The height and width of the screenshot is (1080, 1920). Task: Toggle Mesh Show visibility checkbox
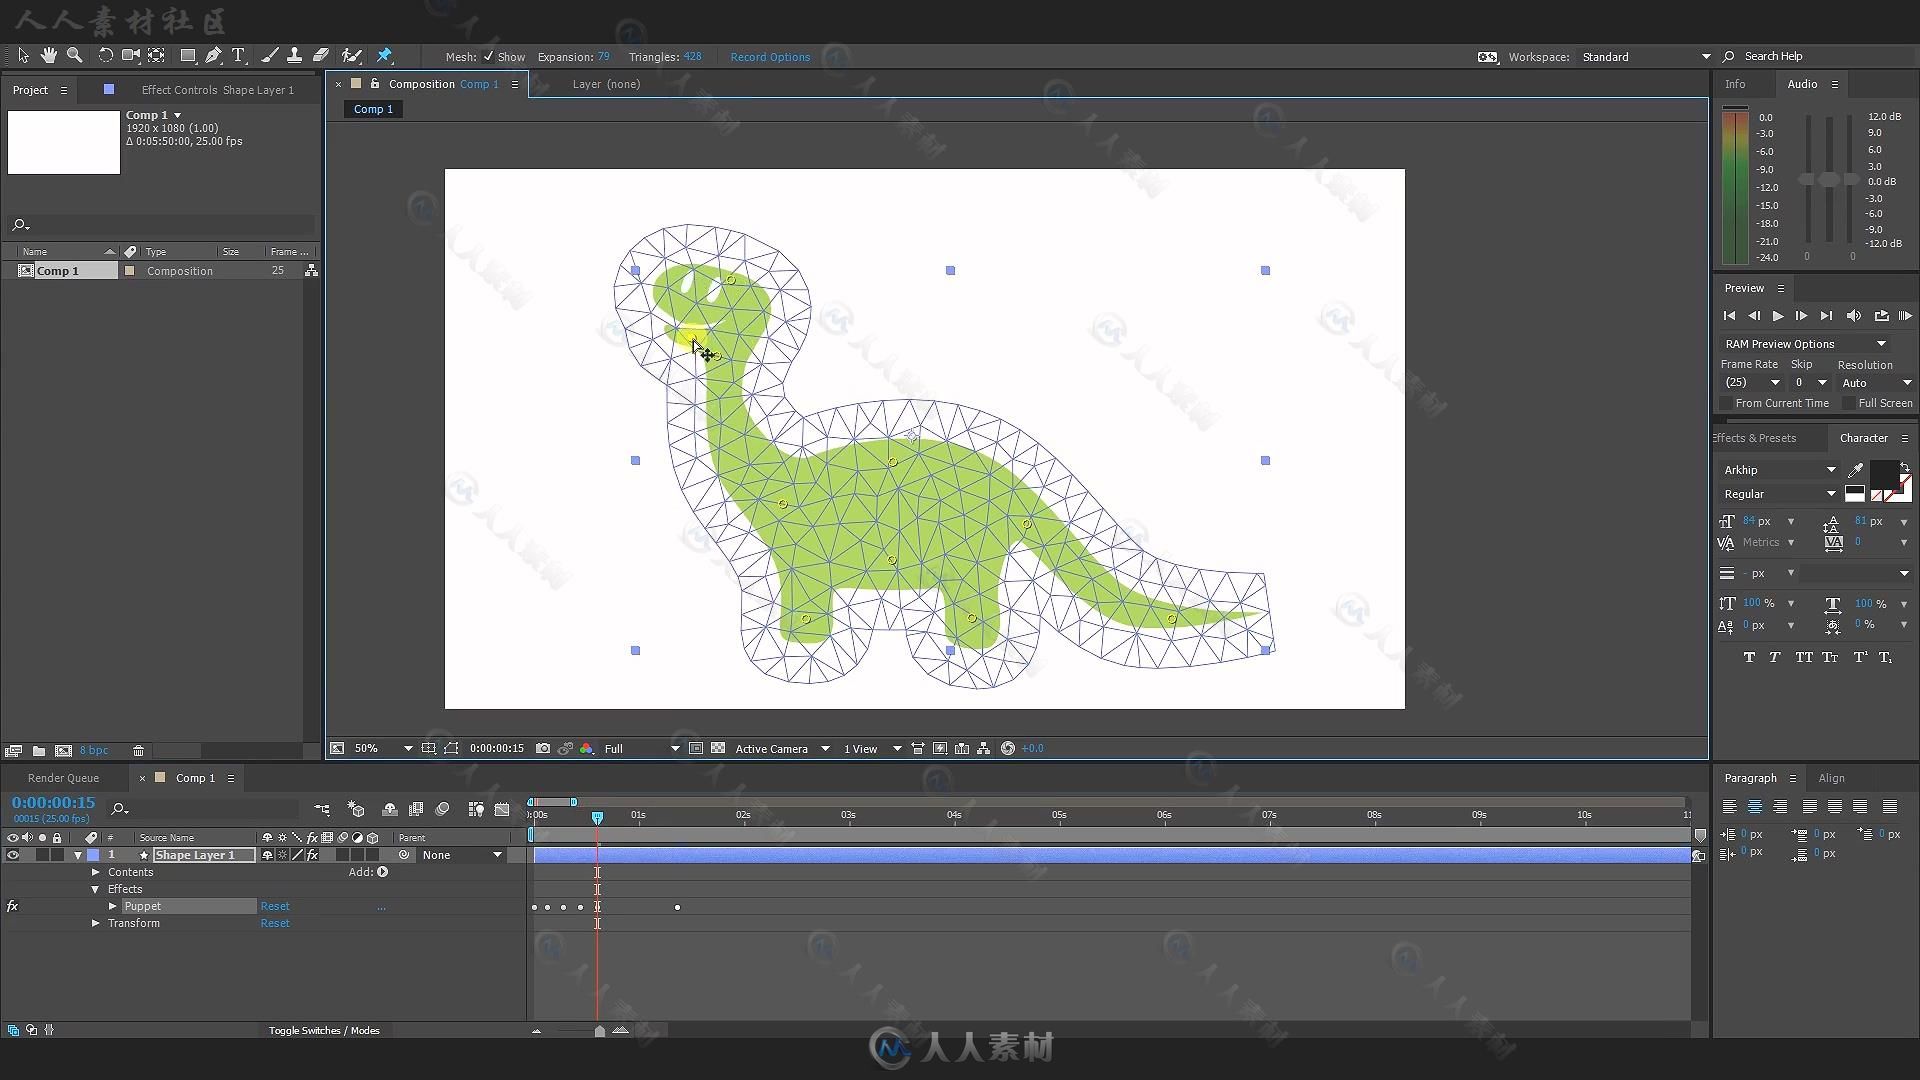click(485, 55)
